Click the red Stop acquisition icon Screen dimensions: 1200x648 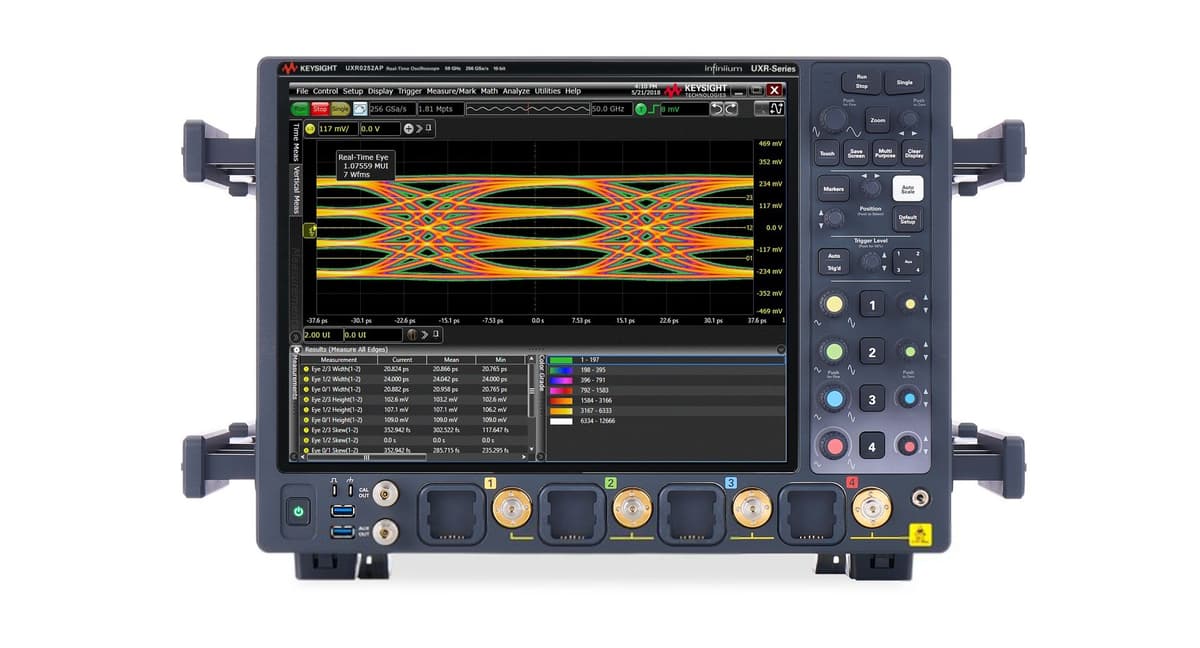click(x=319, y=109)
